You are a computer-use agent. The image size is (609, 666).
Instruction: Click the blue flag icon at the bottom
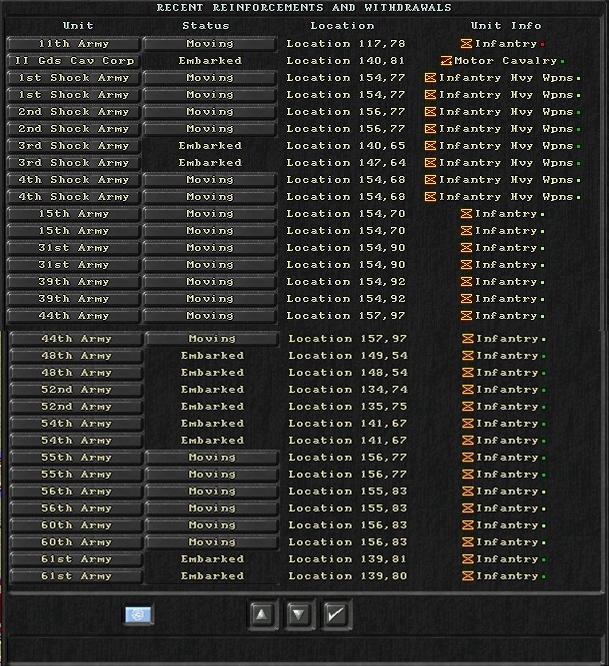pyautogui.click(x=138, y=615)
